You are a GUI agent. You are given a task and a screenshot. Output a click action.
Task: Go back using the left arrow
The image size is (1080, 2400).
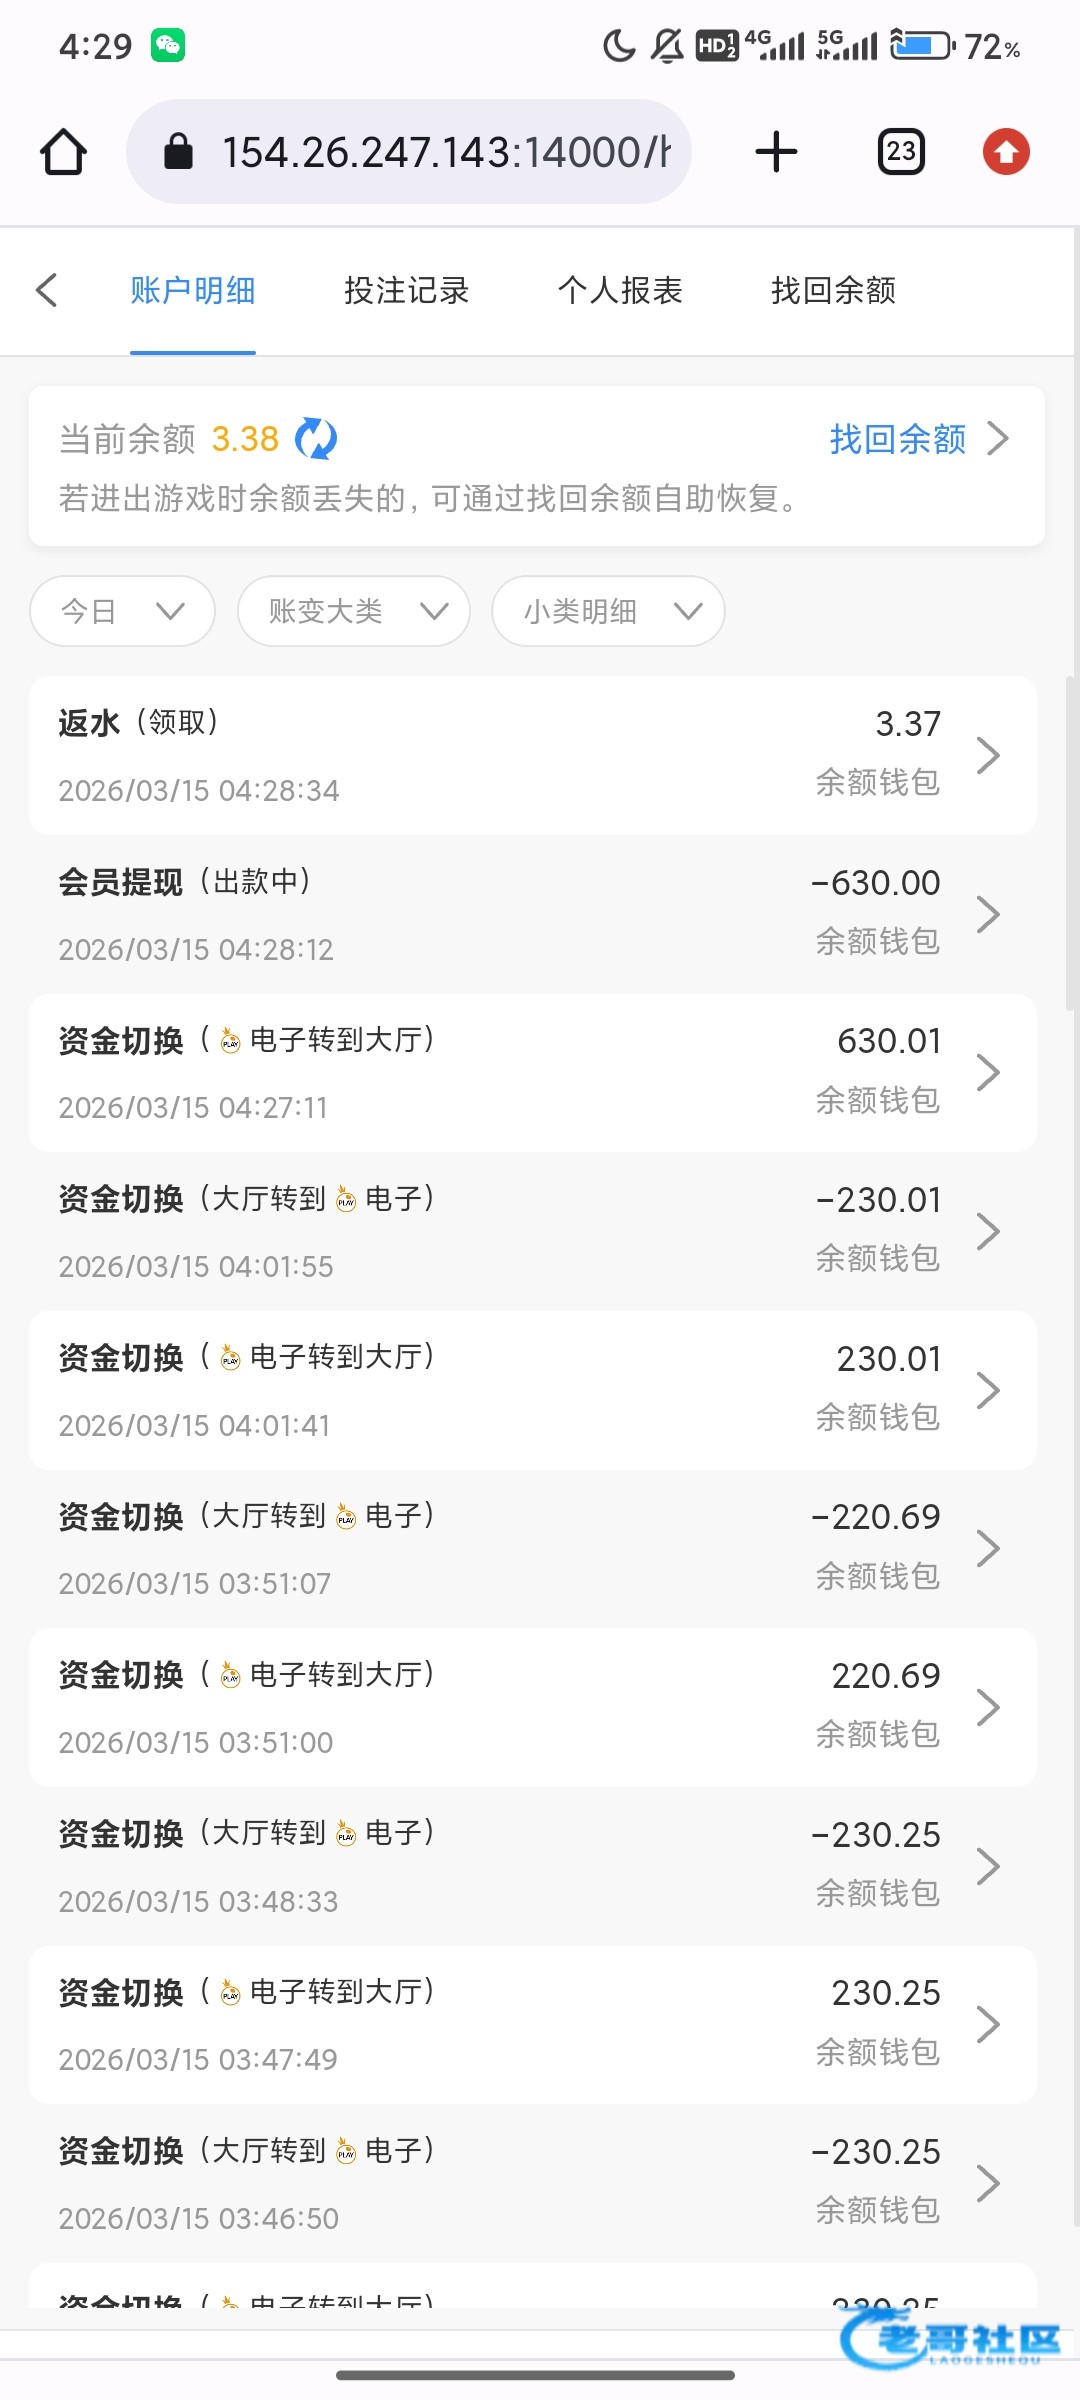click(x=47, y=291)
